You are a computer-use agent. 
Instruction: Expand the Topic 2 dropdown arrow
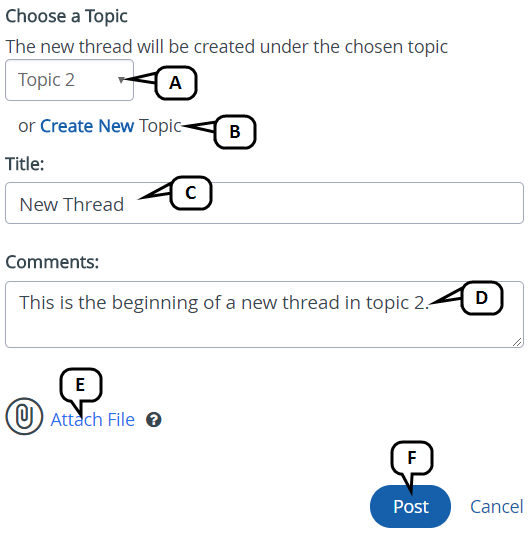click(x=121, y=80)
